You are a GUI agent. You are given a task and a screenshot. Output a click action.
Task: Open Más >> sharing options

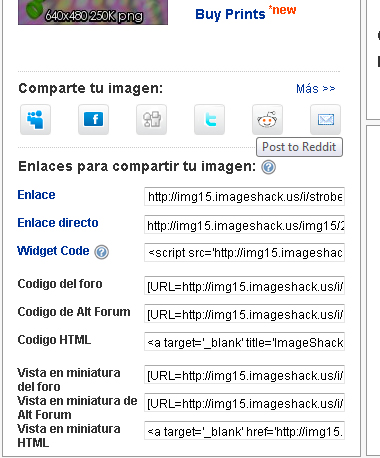tap(316, 89)
